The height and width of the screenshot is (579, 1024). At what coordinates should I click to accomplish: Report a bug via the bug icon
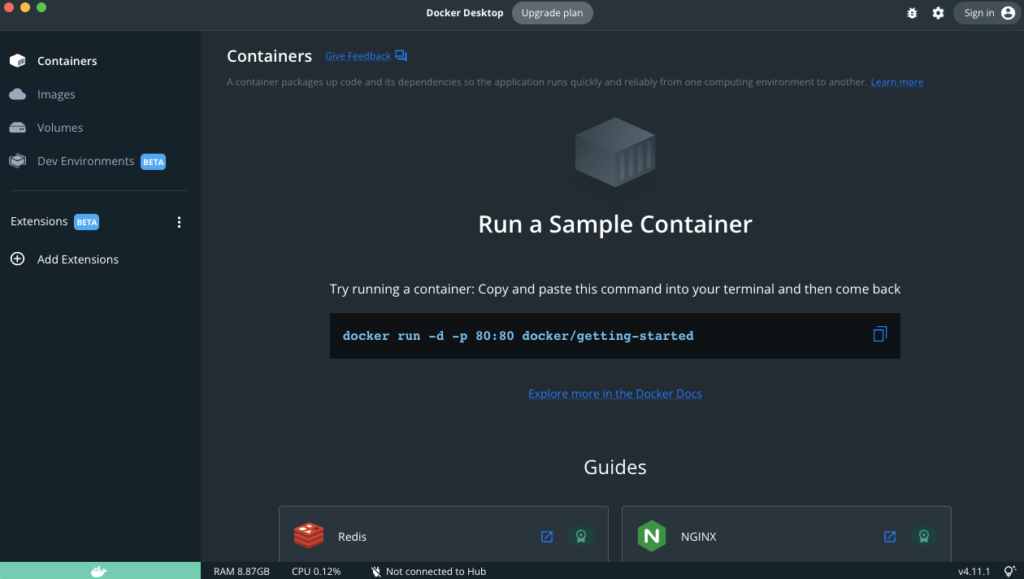pyautogui.click(x=911, y=13)
